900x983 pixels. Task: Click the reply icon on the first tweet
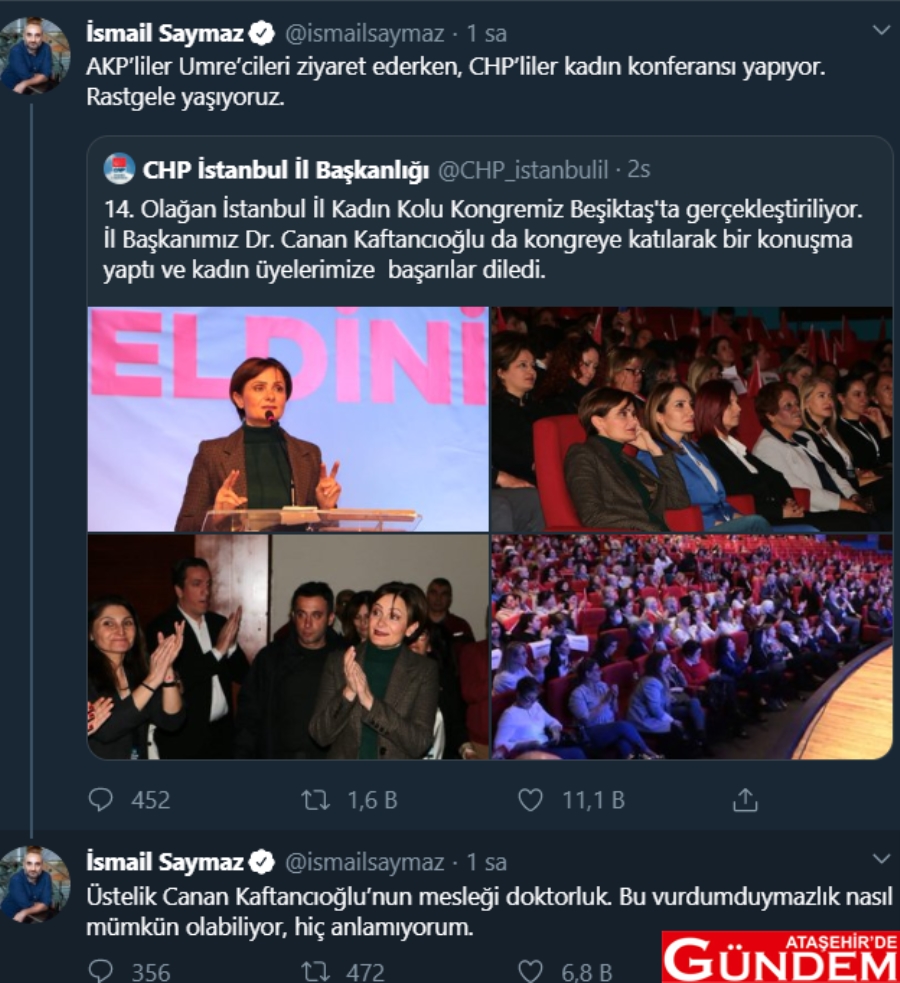click(101, 799)
